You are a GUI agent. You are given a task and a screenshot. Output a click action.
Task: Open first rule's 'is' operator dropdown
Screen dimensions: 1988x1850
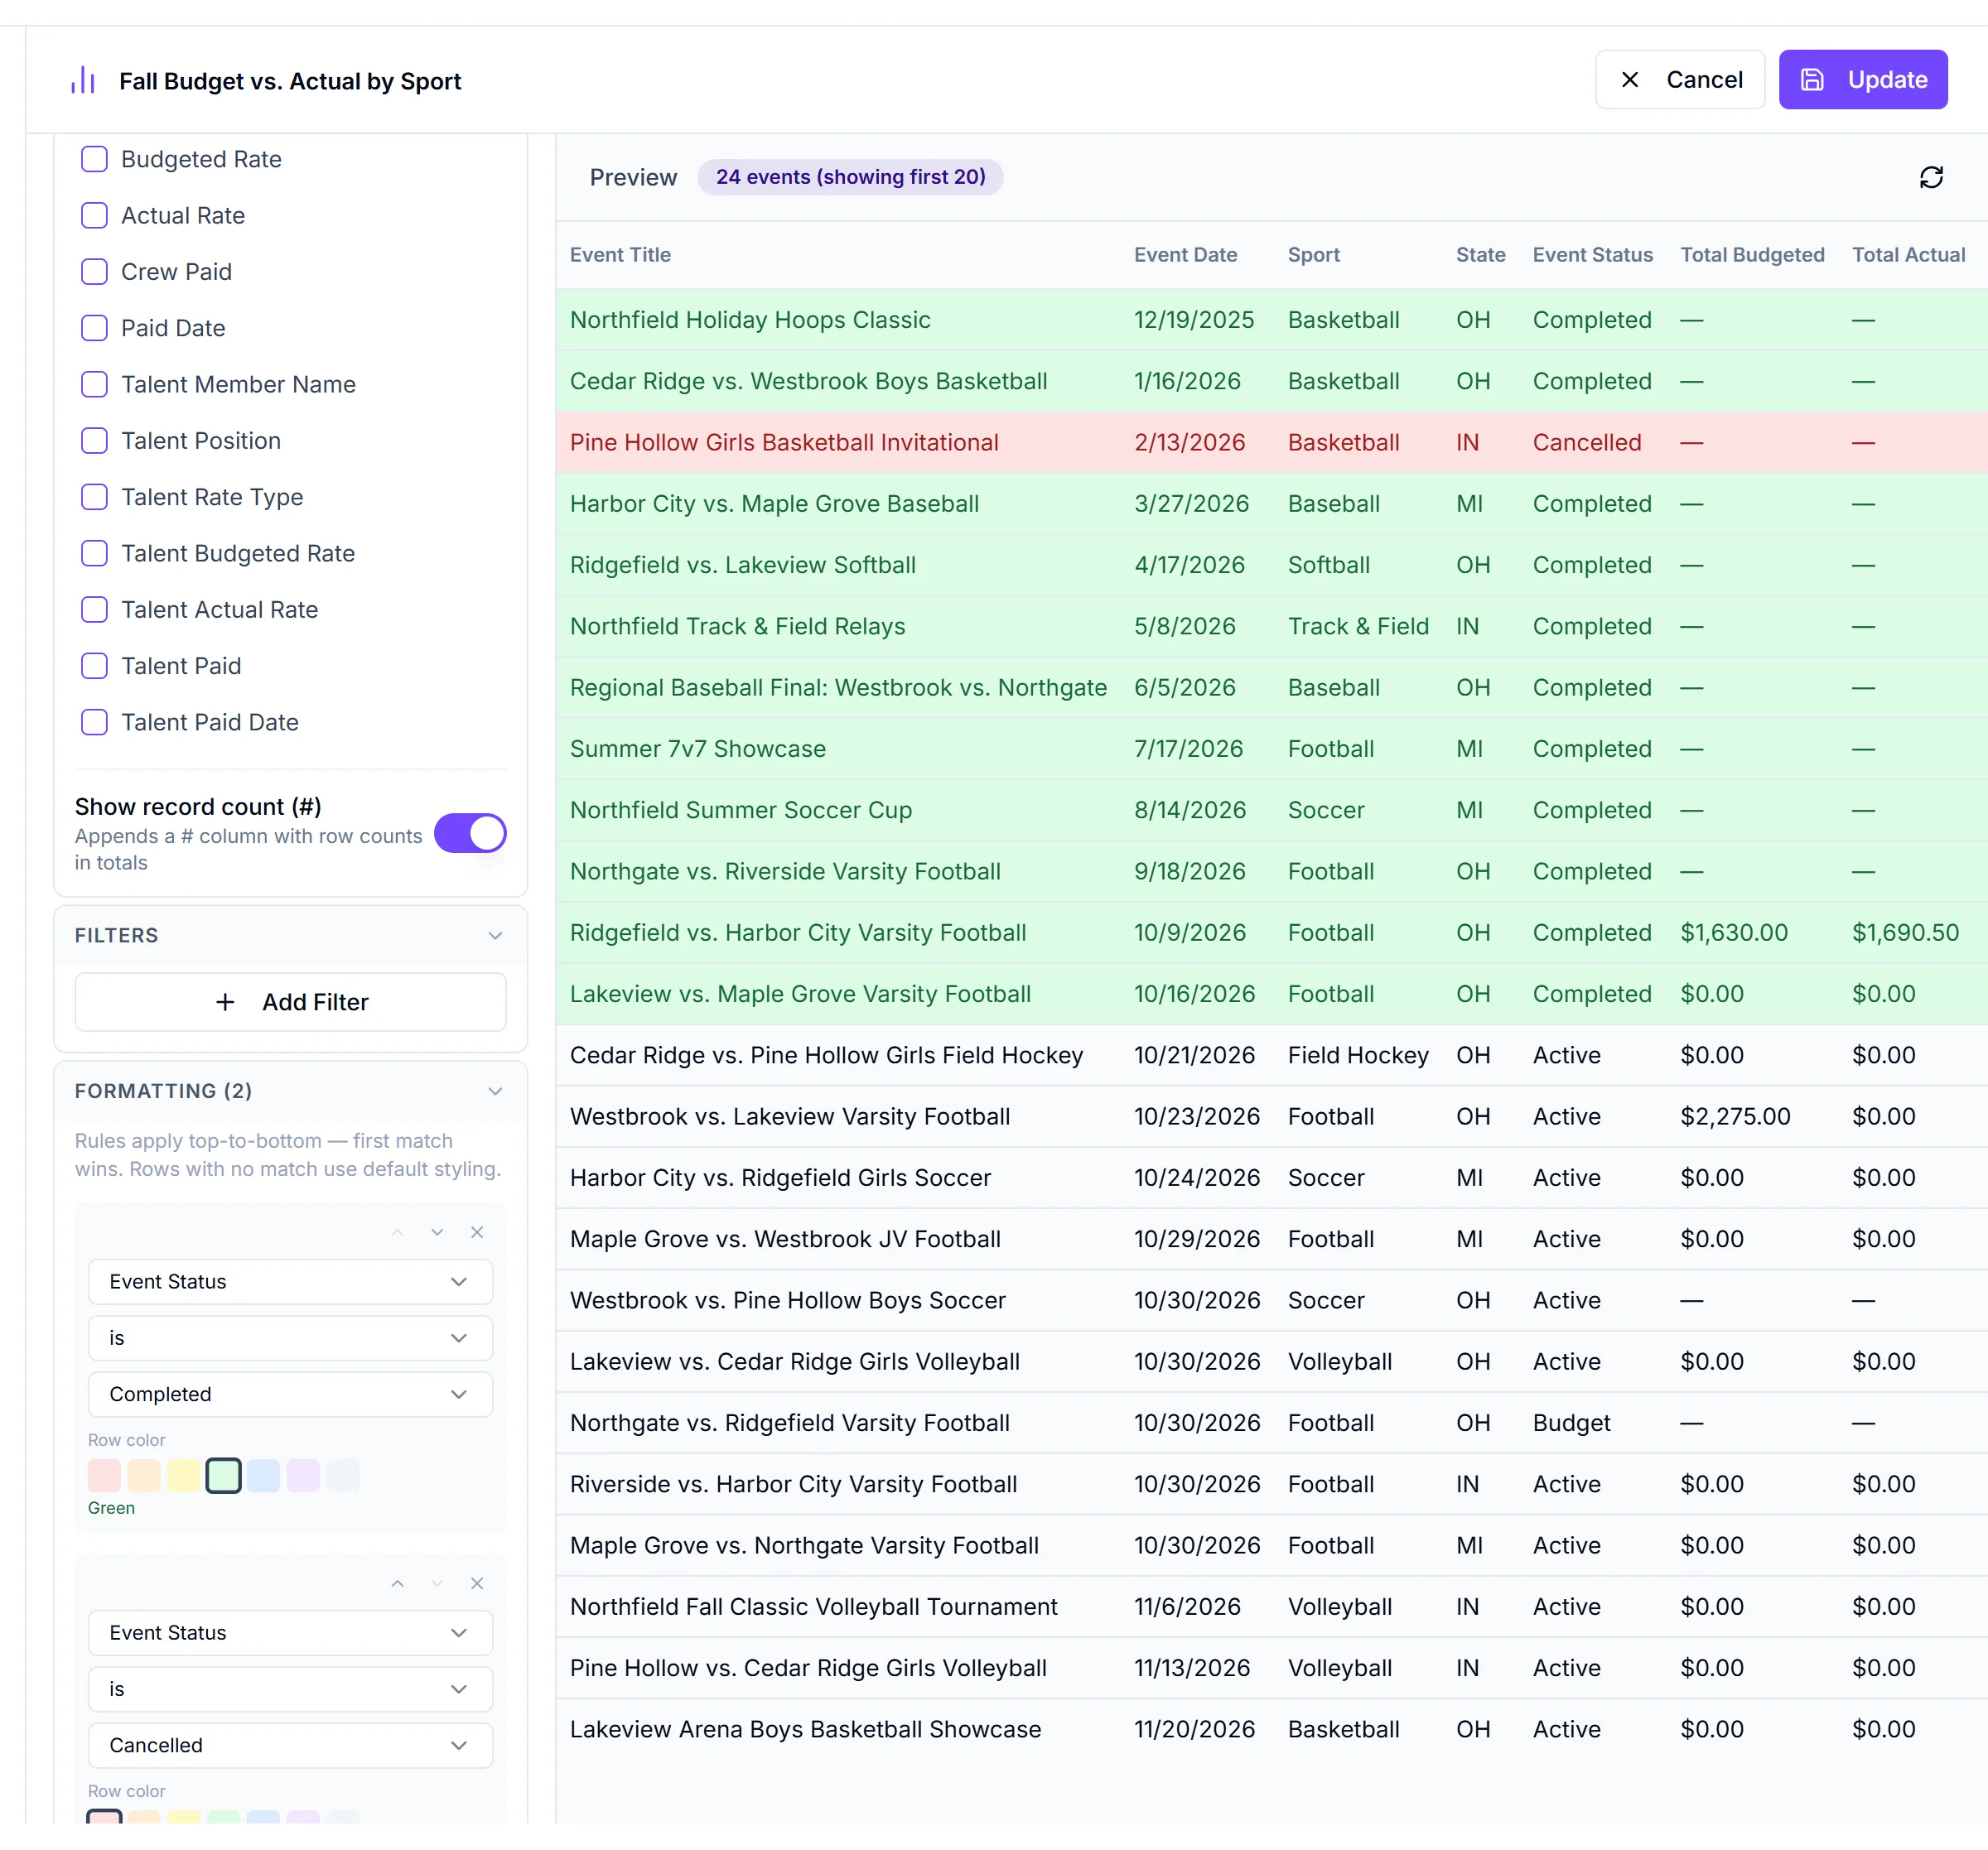[290, 1338]
